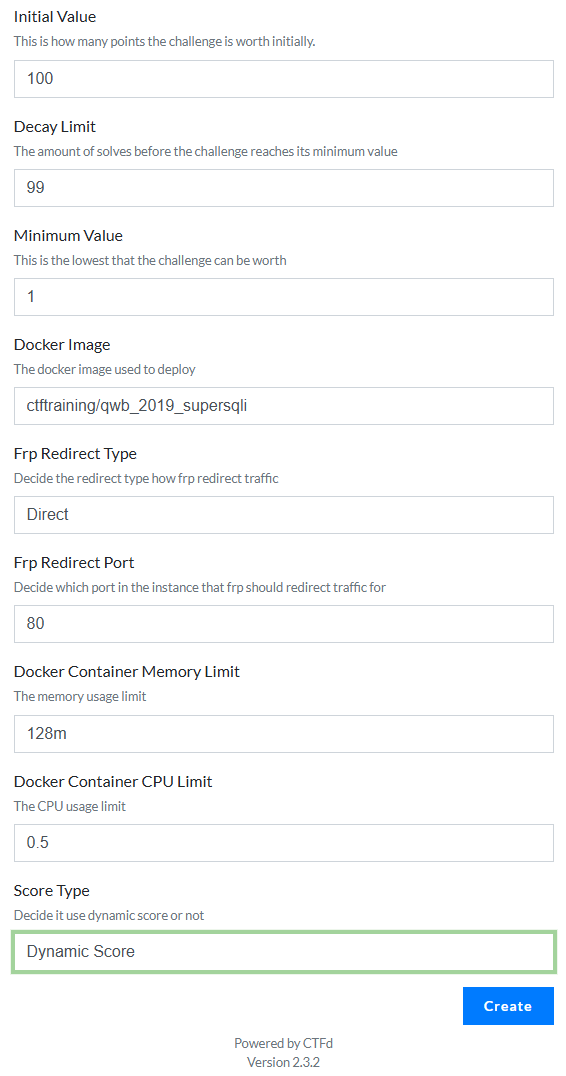Click the Docker Container CPU Limit label
This screenshot has width=566, height=1076.
(113, 782)
